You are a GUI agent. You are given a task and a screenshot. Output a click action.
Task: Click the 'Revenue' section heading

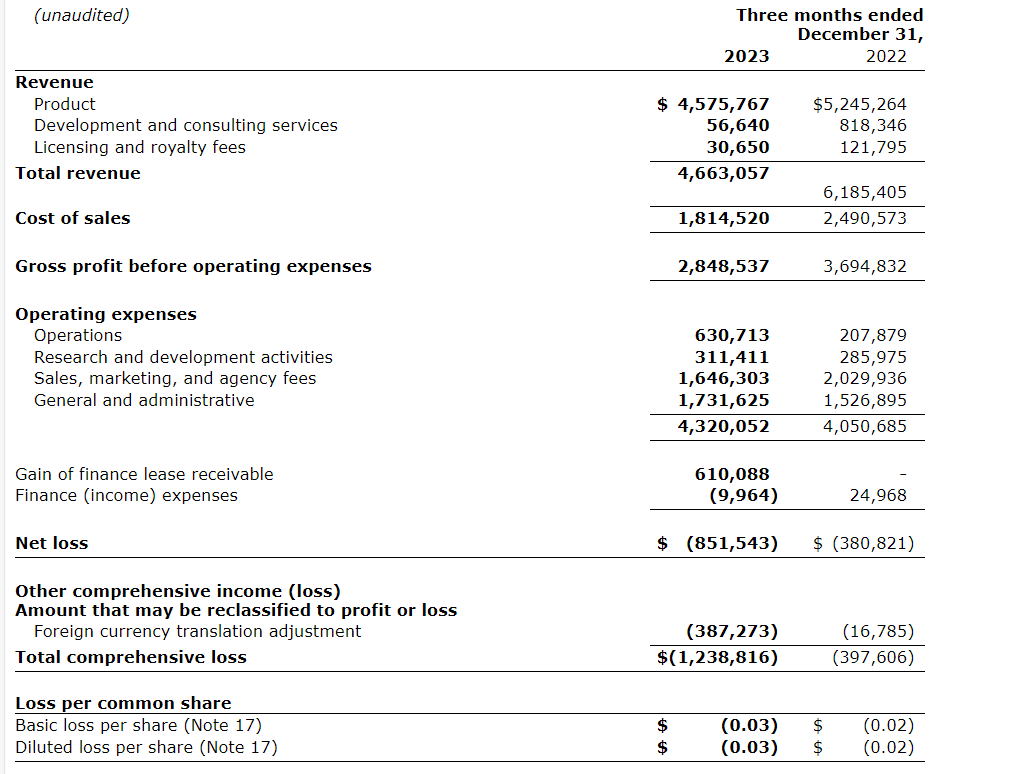(x=55, y=83)
